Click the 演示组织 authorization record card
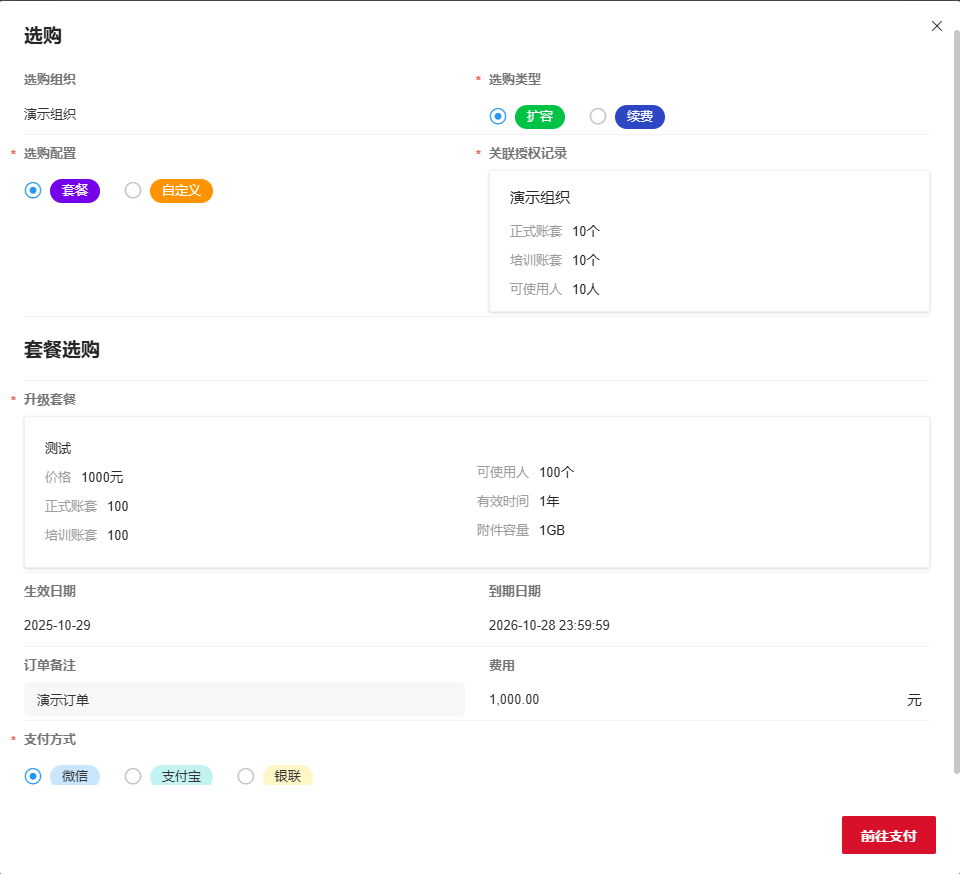Viewport: 960px width, 874px height. tap(709, 241)
